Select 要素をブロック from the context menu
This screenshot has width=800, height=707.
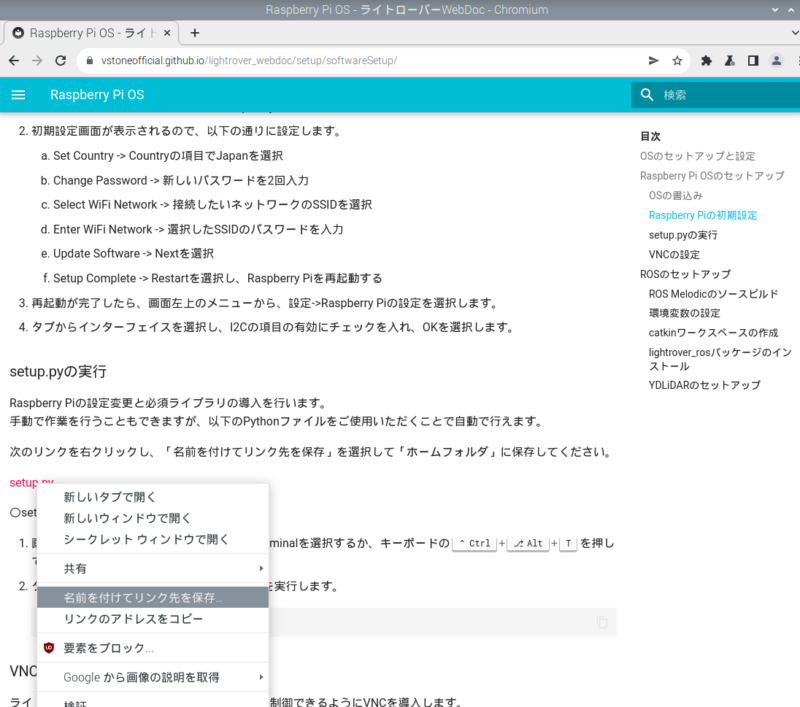[x=153, y=648]
